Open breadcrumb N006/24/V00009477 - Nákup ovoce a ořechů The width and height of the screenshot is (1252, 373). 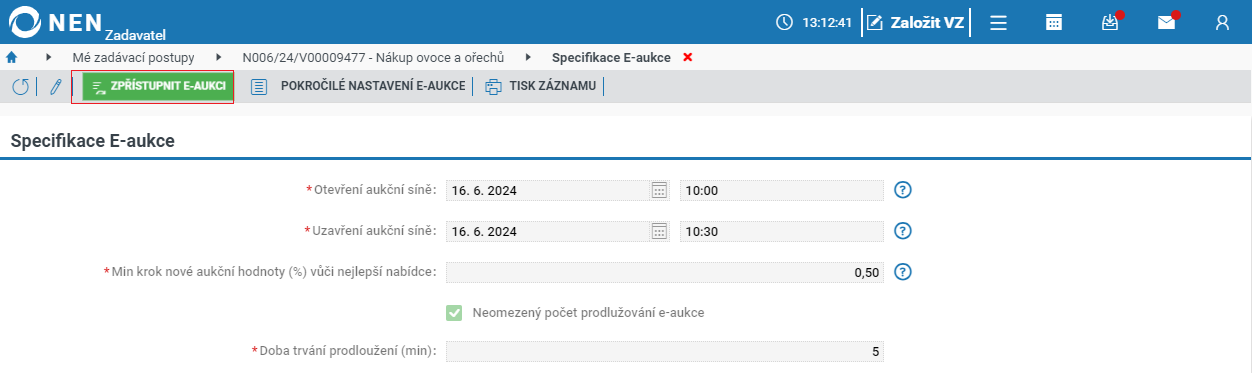tap(374, 57)
